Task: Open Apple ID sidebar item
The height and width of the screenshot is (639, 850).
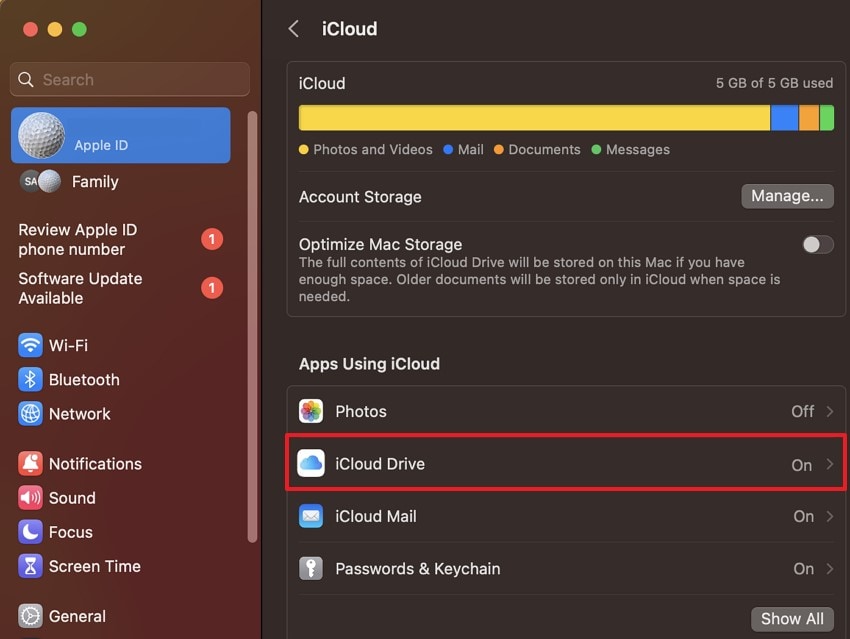Action: (120, 135)
